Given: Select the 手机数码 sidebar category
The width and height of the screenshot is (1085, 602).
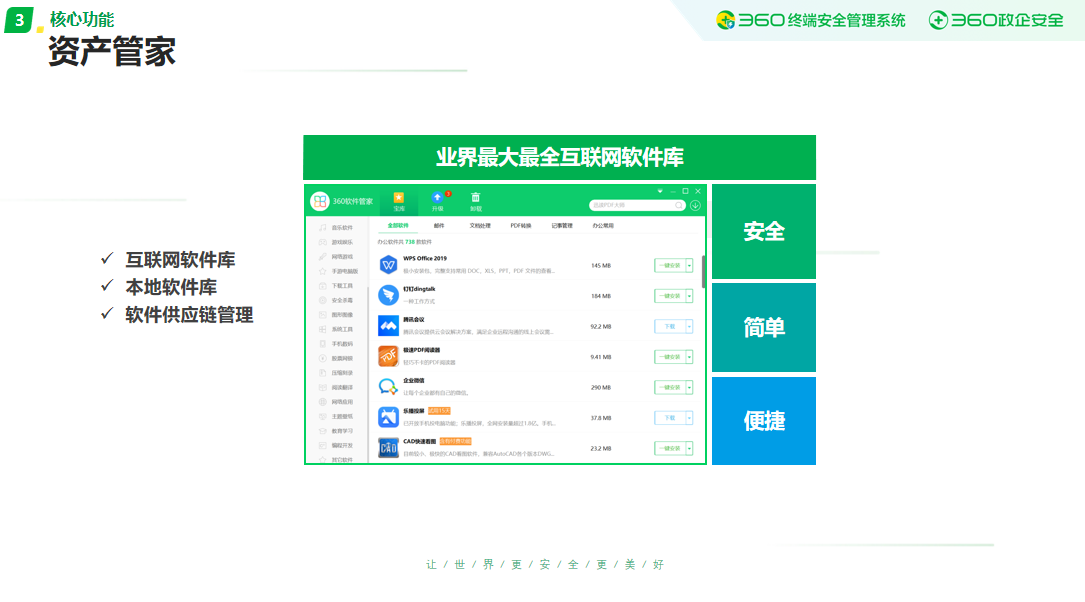Looking at the screenshot, I should pos(337,344).
